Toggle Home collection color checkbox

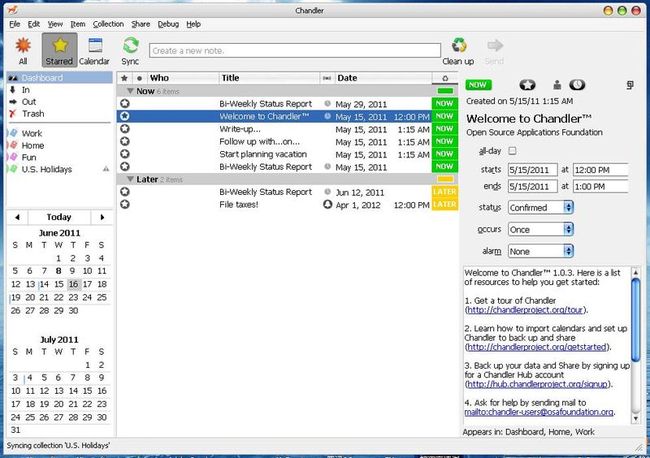[x=13, y=145]
